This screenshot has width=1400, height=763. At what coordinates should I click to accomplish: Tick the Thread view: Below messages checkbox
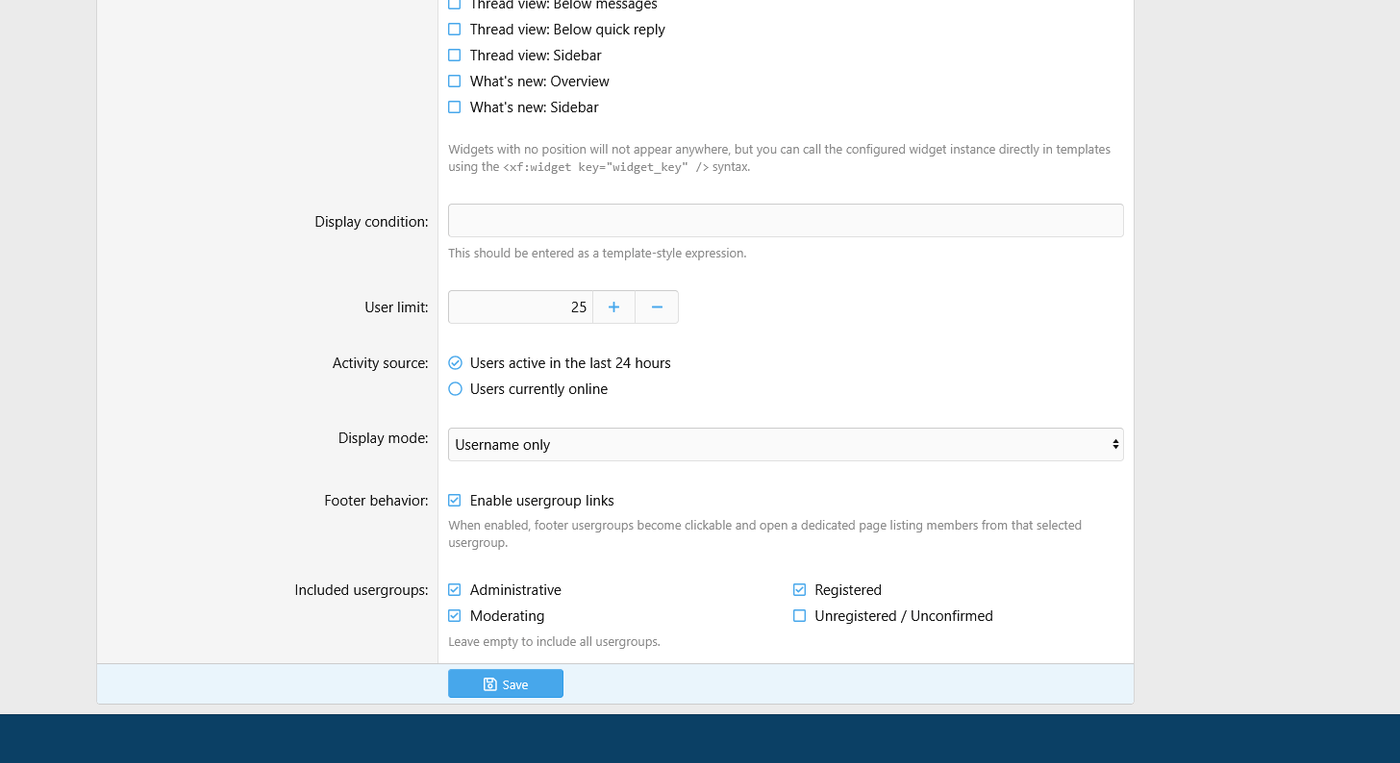(455, 5)
